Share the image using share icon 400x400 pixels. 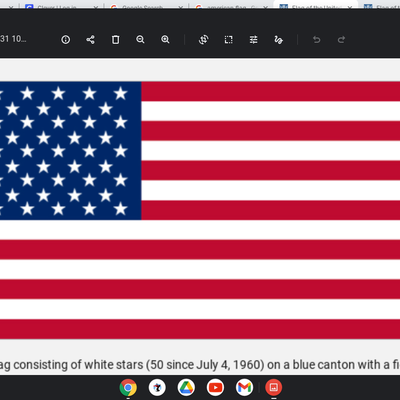click(x=90, y=40)
